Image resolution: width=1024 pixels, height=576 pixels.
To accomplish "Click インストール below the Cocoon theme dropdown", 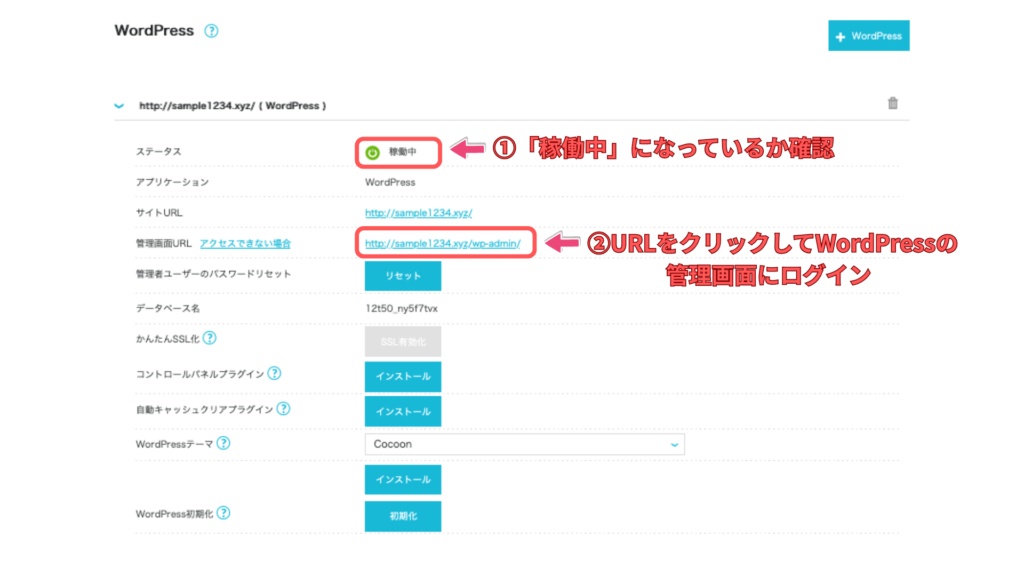I will click(402, 480).
